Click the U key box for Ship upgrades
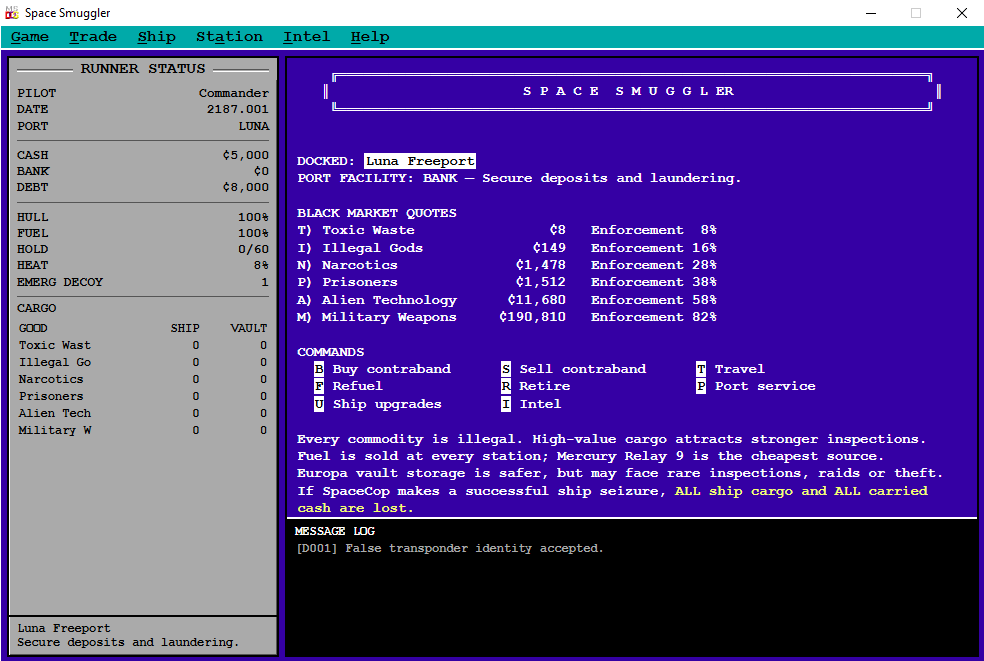The height and width of the screenshot is (661, 984). (x=319, y=404)
